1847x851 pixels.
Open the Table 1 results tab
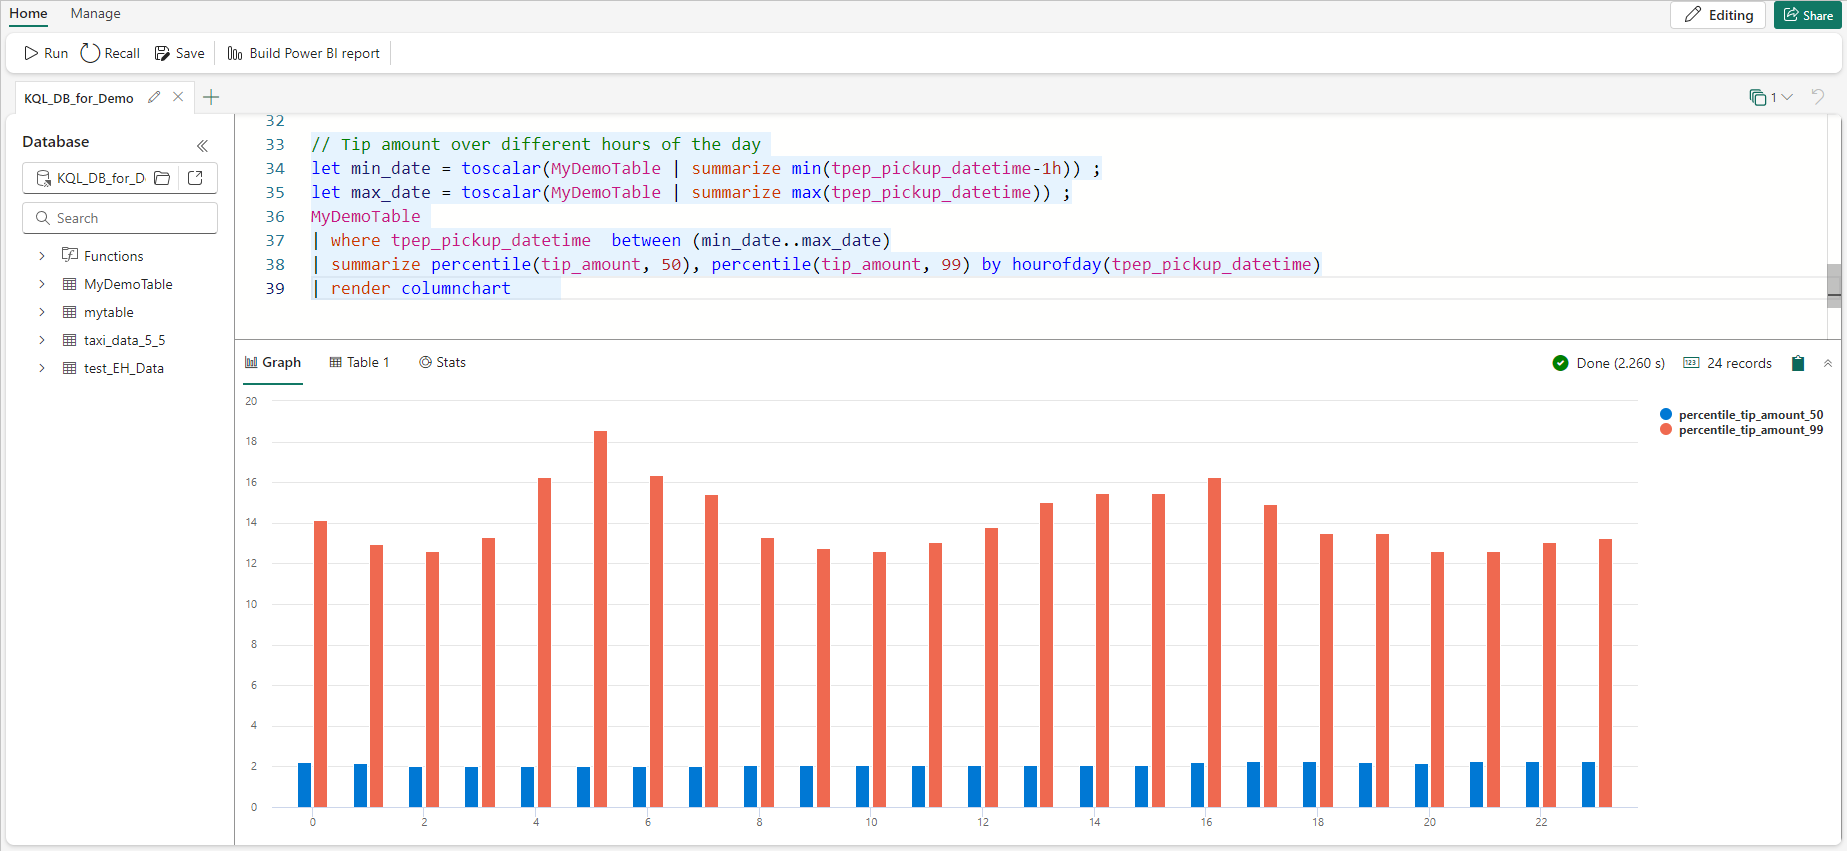[x=359, y=362]
